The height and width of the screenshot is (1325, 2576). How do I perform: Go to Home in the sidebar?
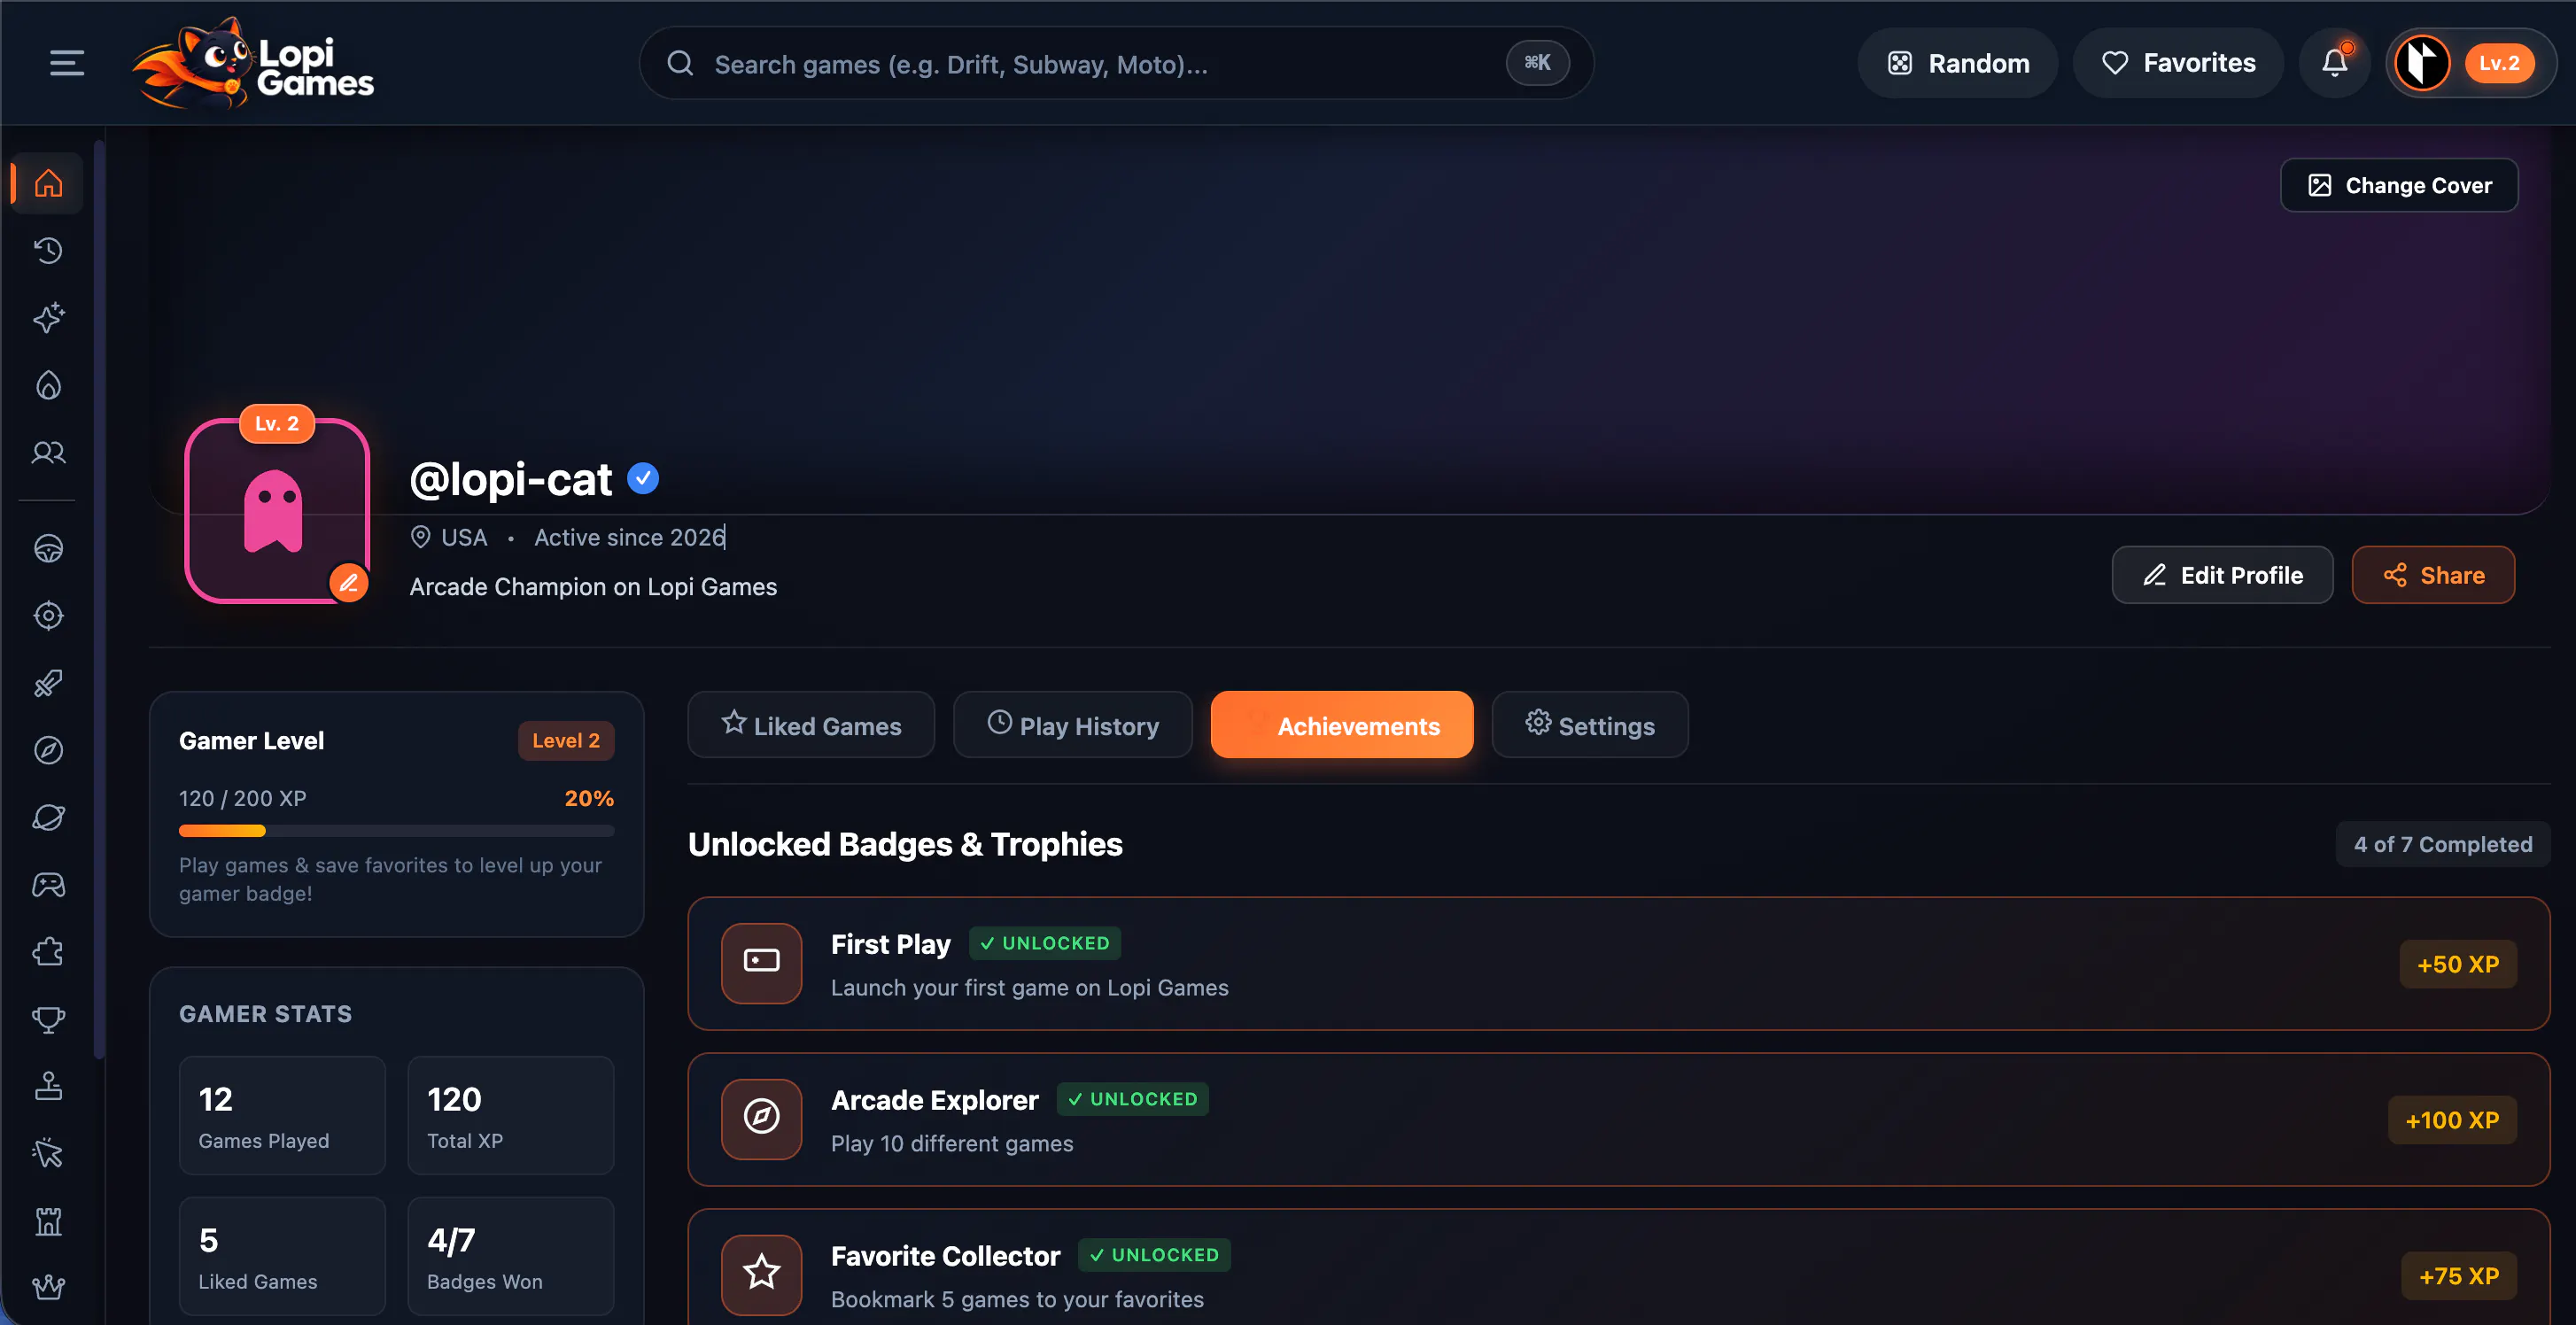[48, 184]
